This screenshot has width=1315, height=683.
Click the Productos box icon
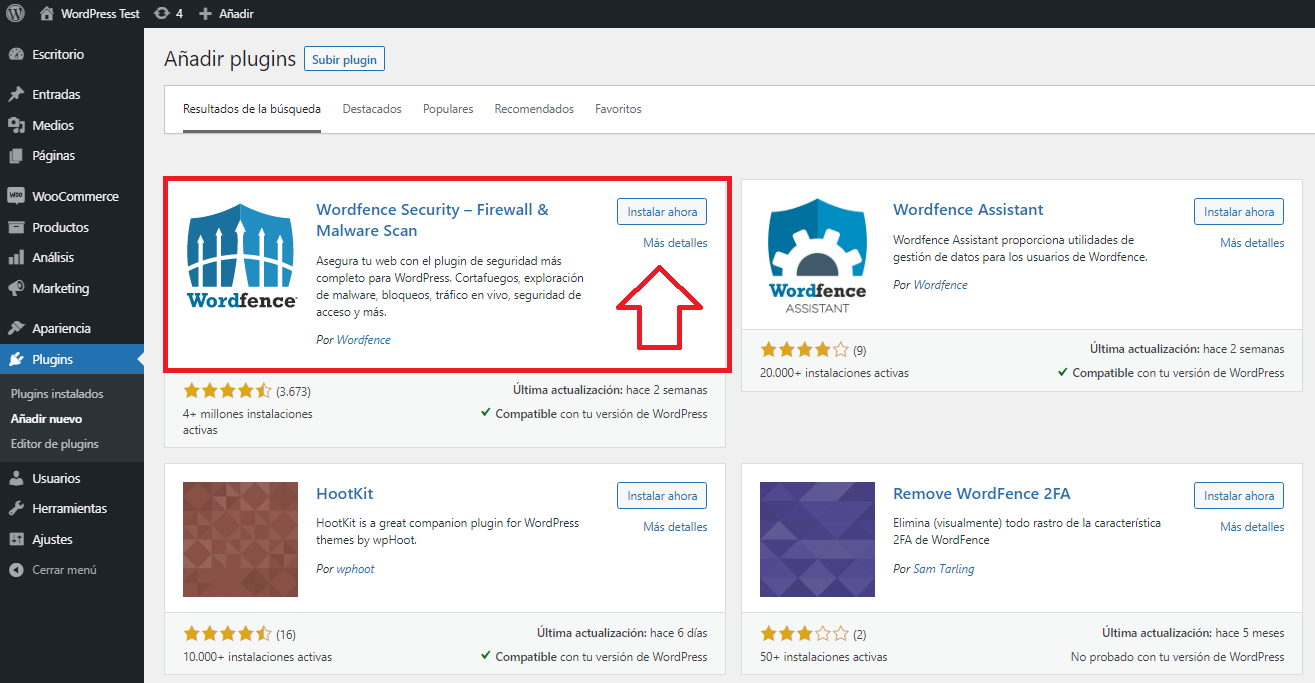tap(16, 227)
